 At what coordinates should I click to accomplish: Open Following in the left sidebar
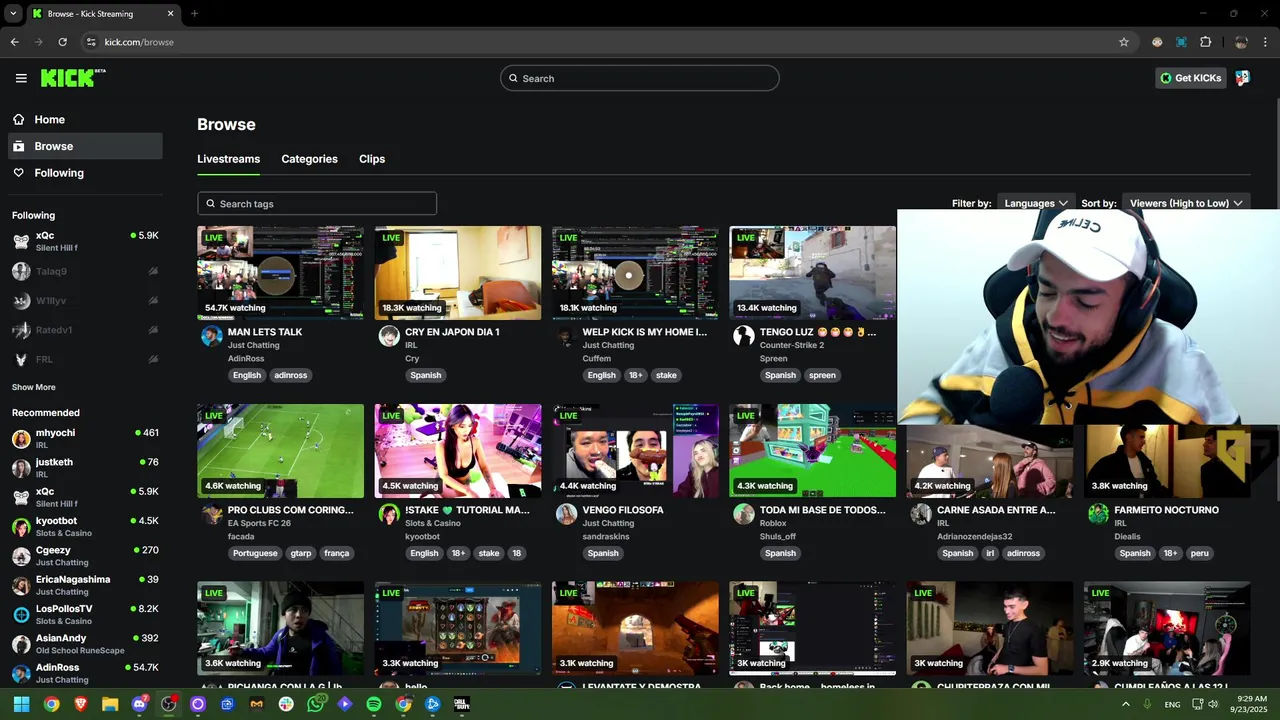click(x=85, y=173)
